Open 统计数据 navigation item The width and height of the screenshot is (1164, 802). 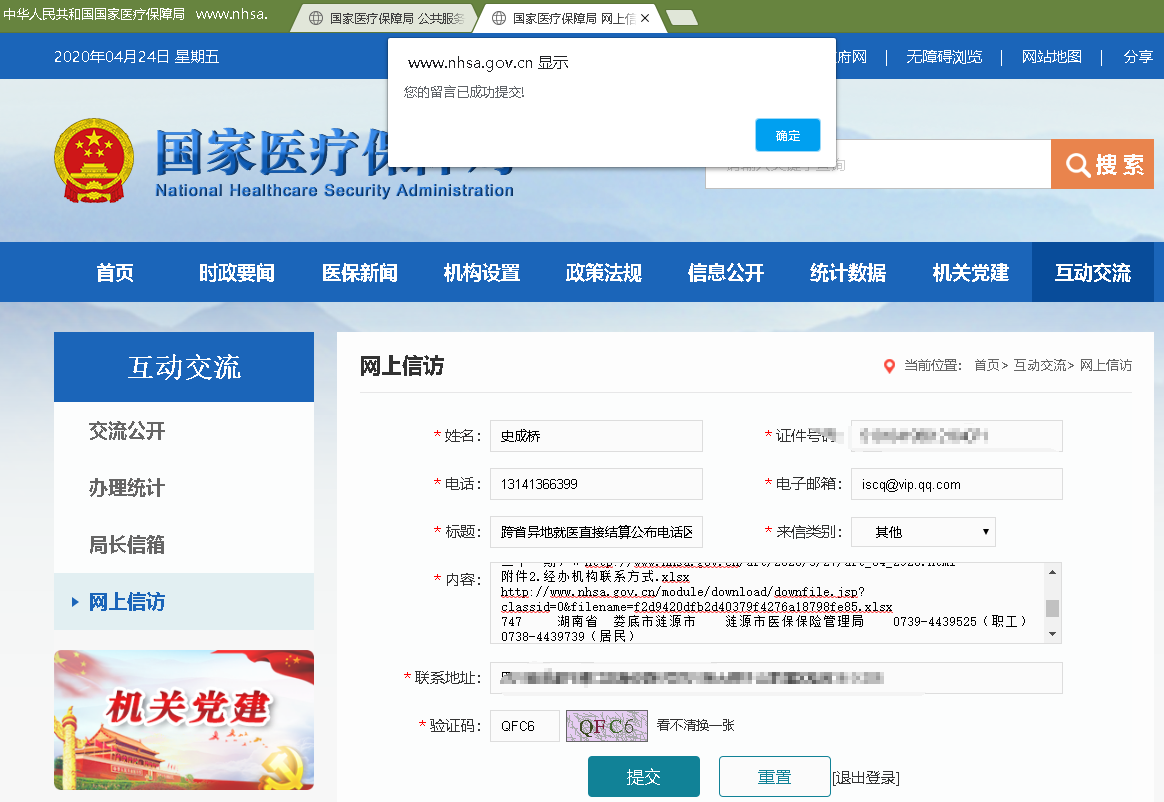pos(848,273)
